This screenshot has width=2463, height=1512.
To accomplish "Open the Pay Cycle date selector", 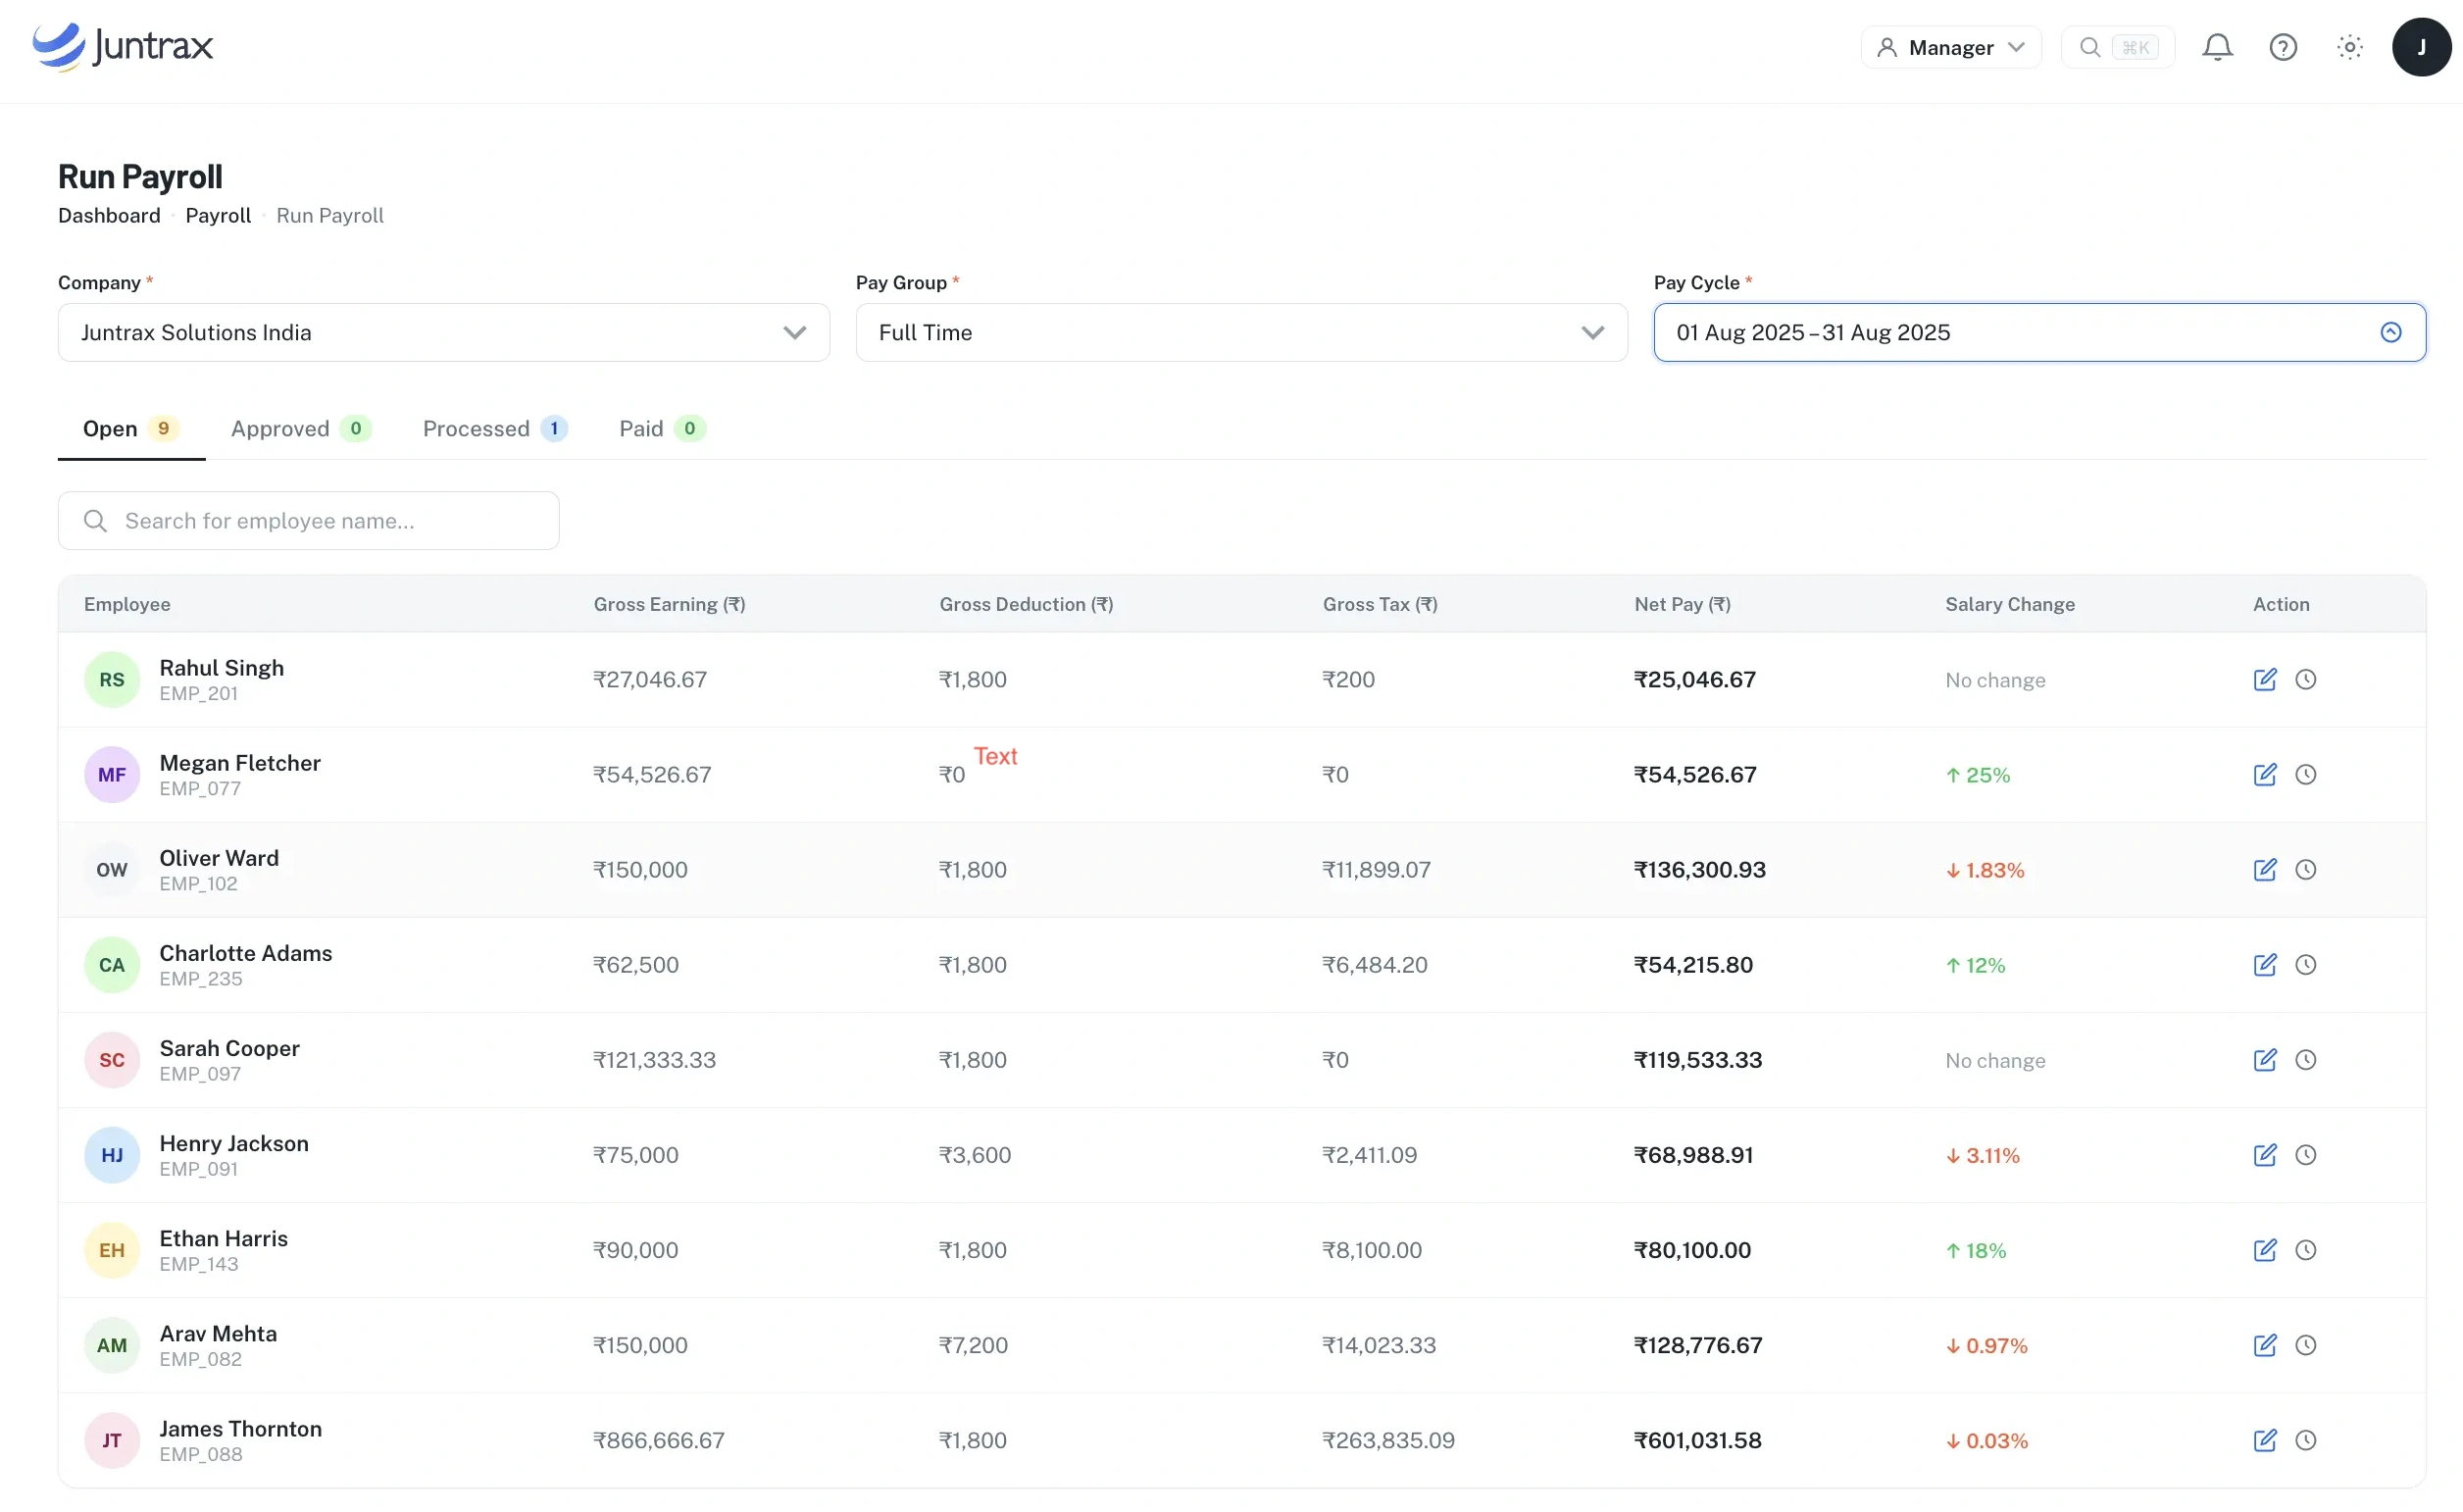I will pyautogui.click(x=2038, y=333).
